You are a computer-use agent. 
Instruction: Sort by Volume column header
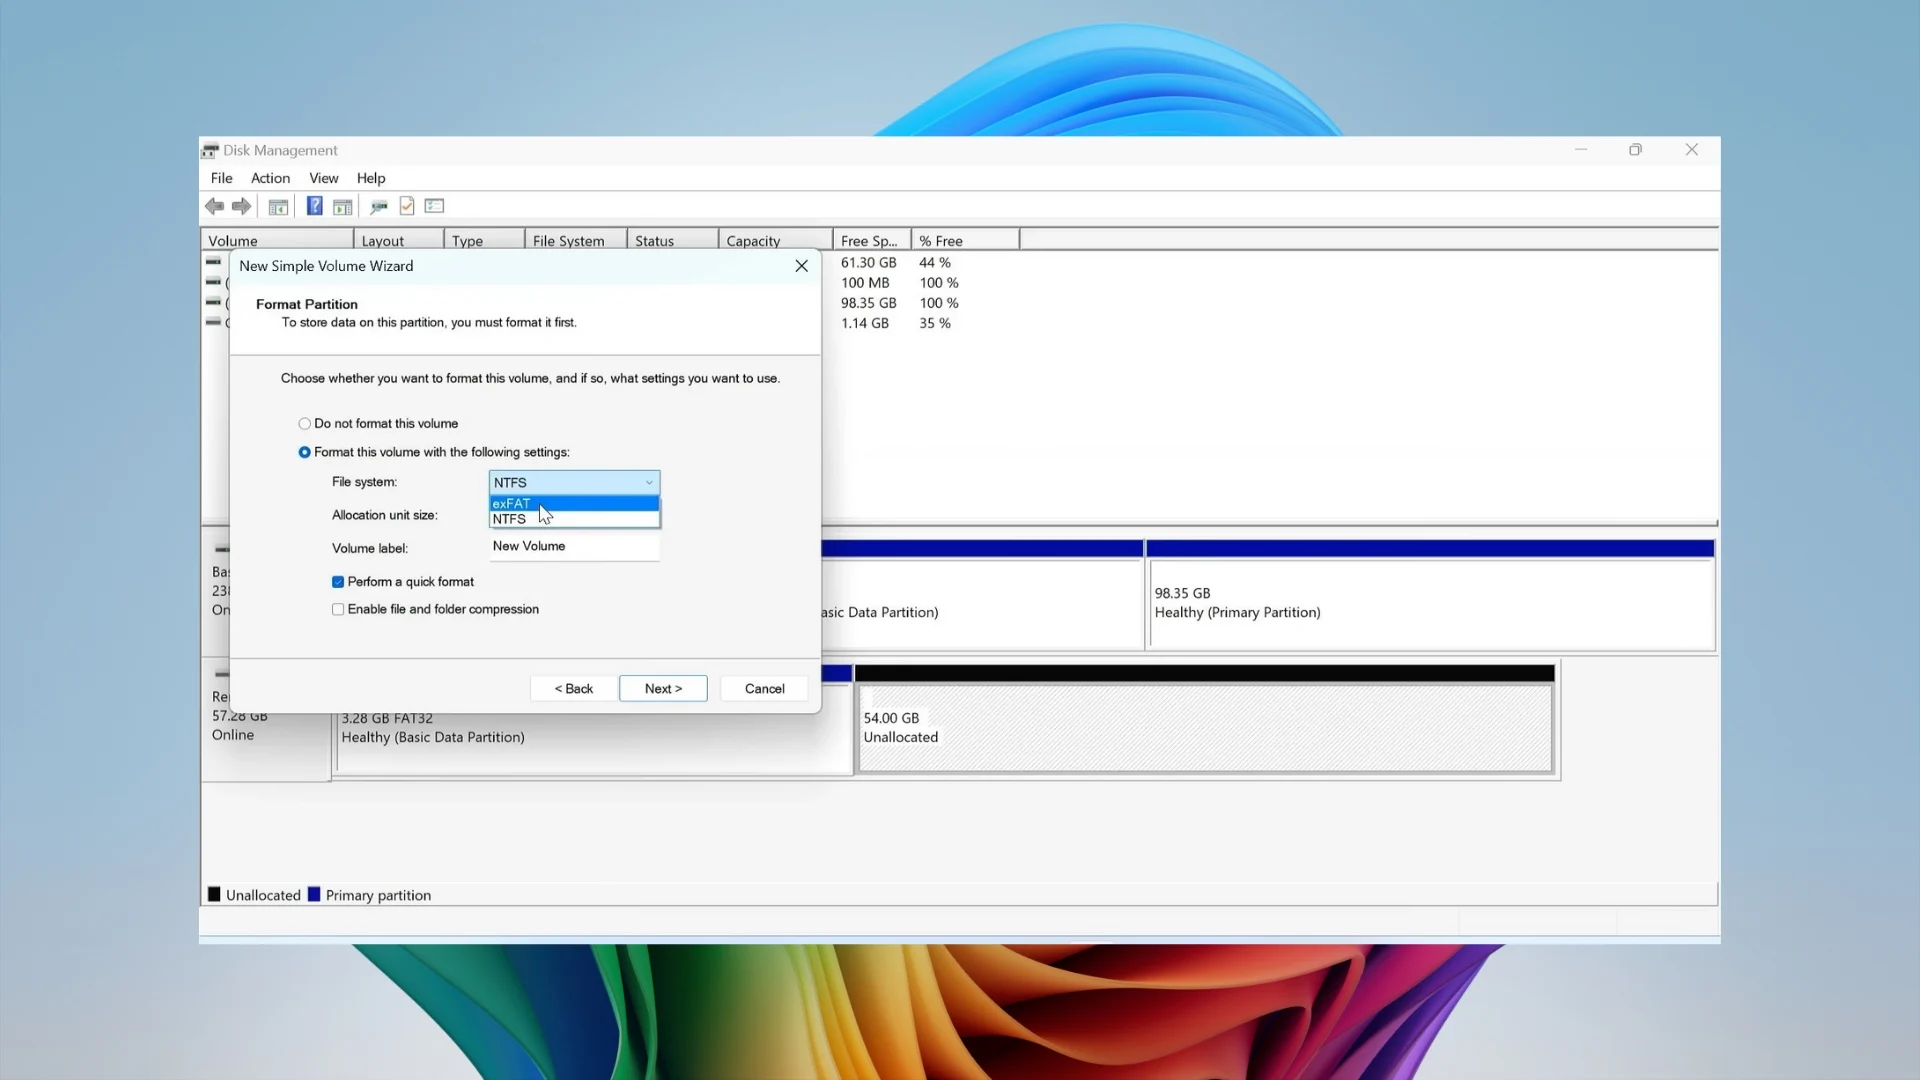tap(277, 240)
